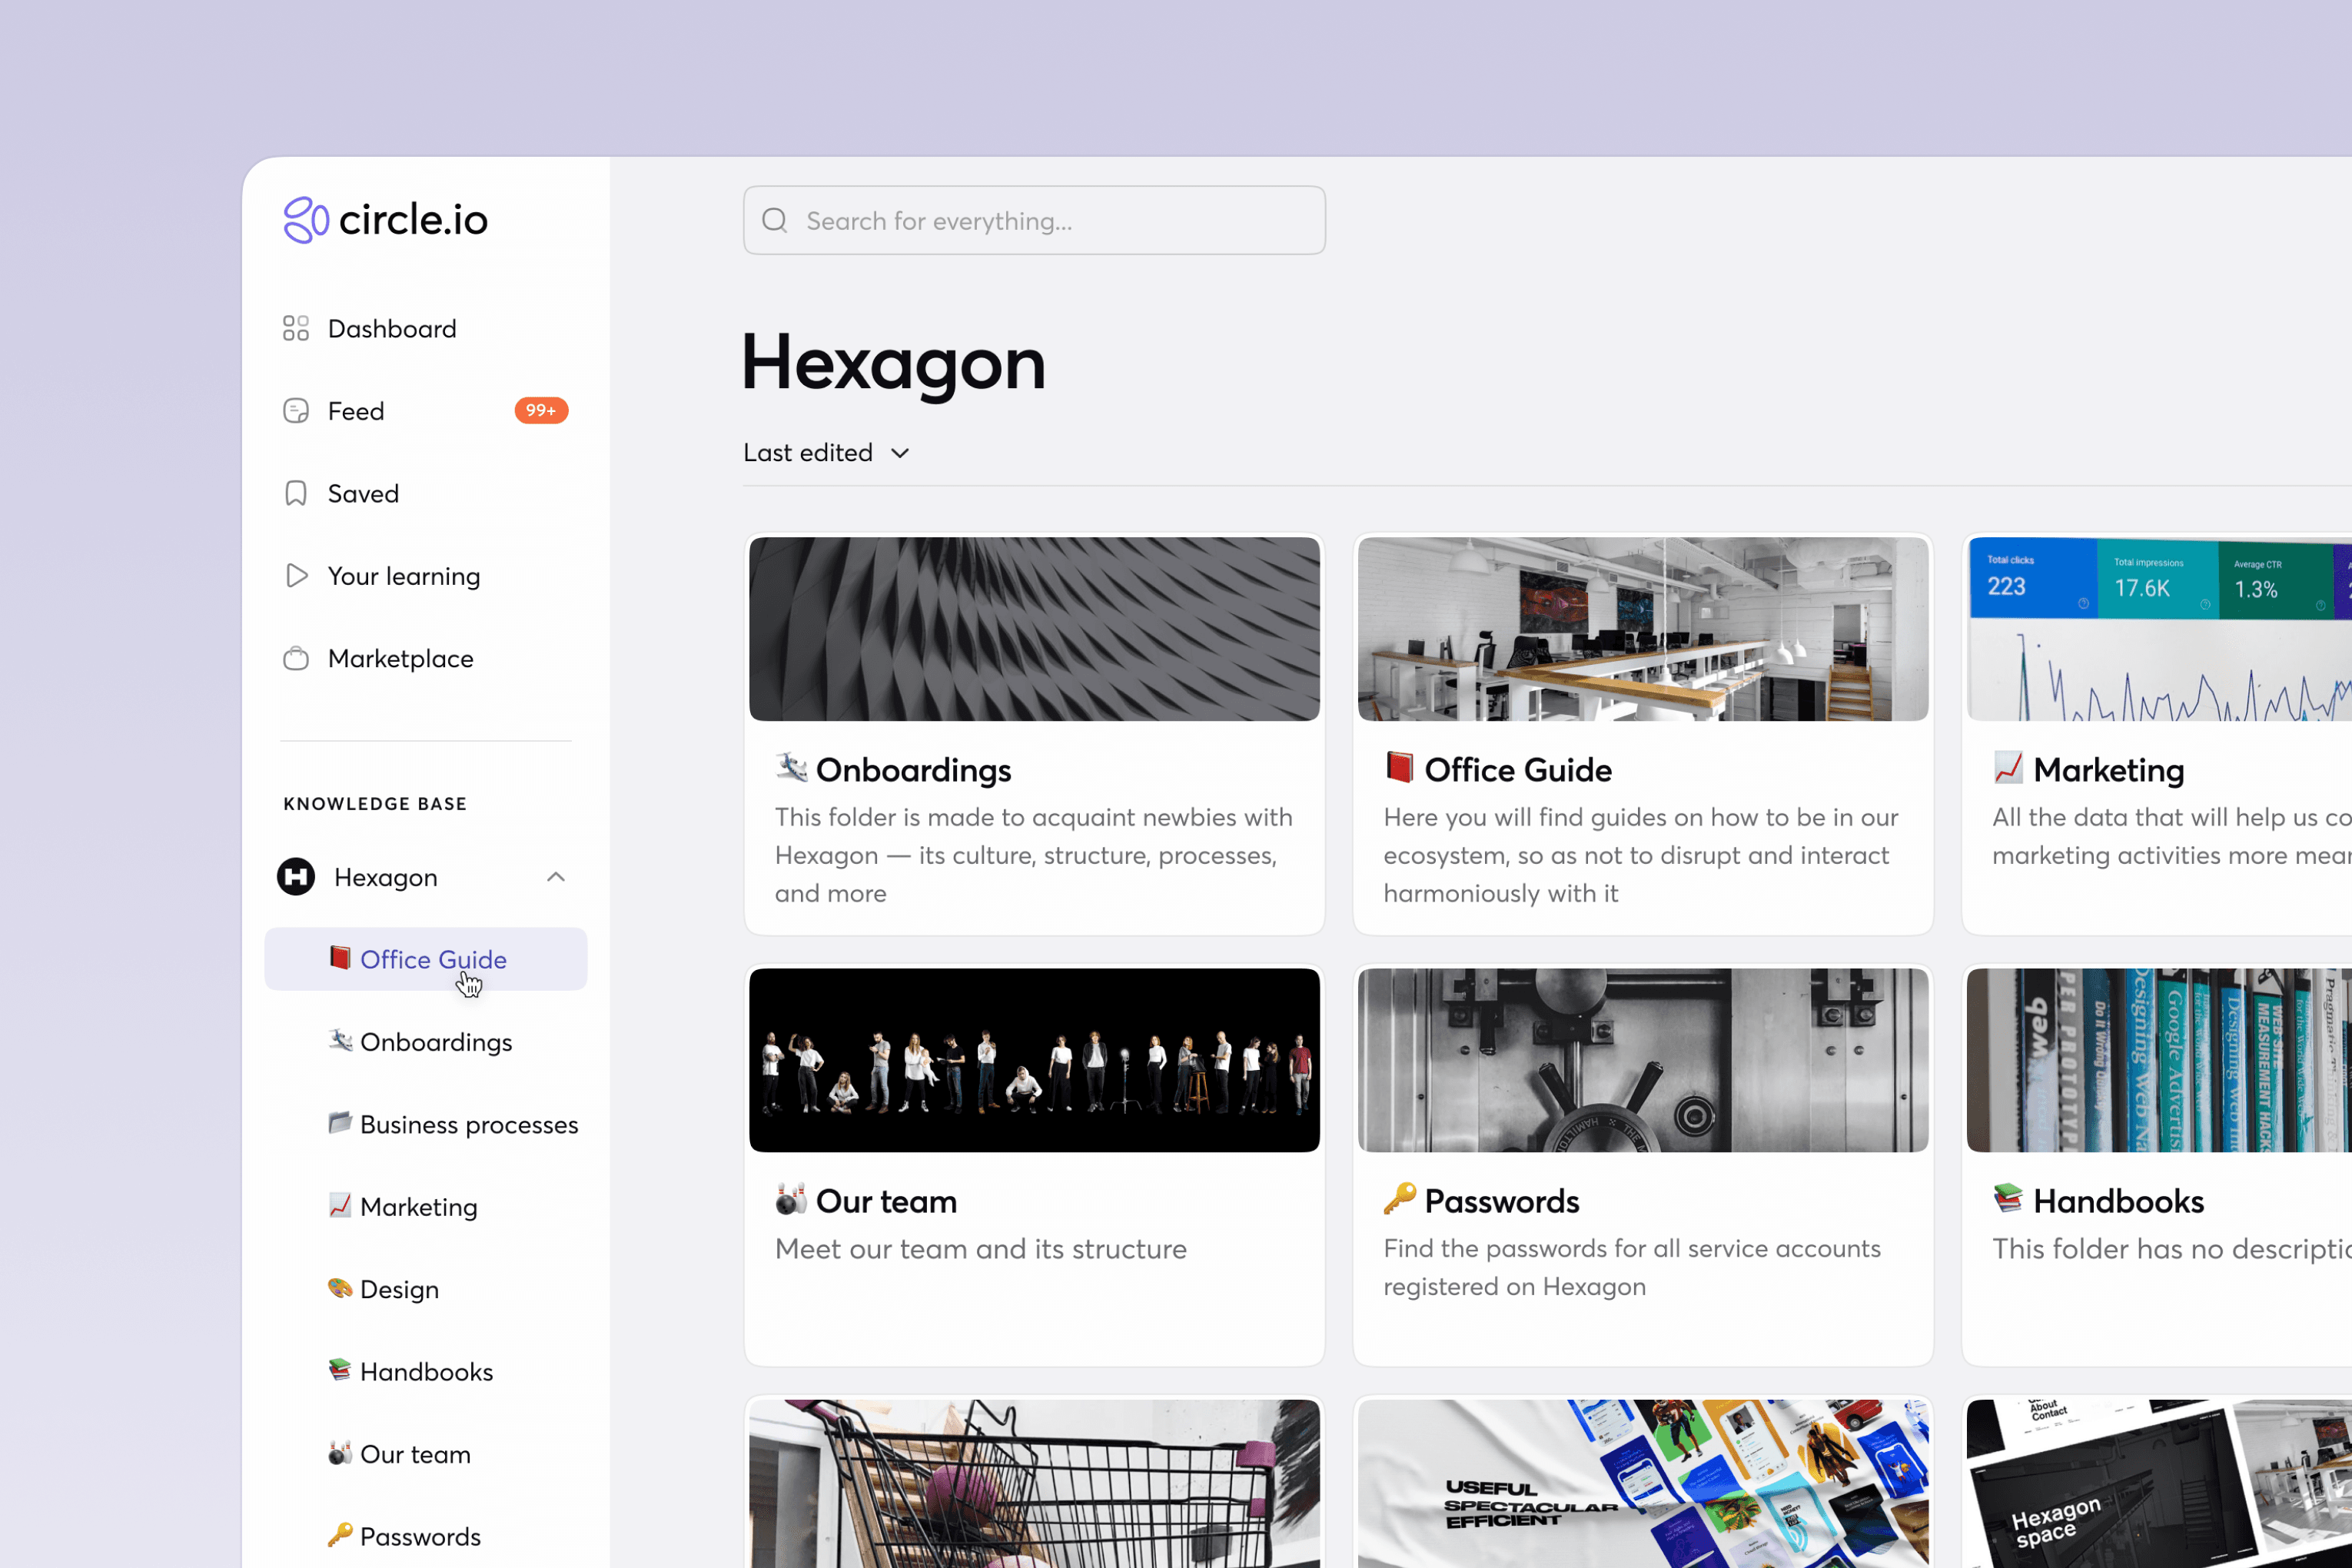Open Marketplace from sidebar menu
Screen dimensions: 2352x1568
click(x=400, y=659)
